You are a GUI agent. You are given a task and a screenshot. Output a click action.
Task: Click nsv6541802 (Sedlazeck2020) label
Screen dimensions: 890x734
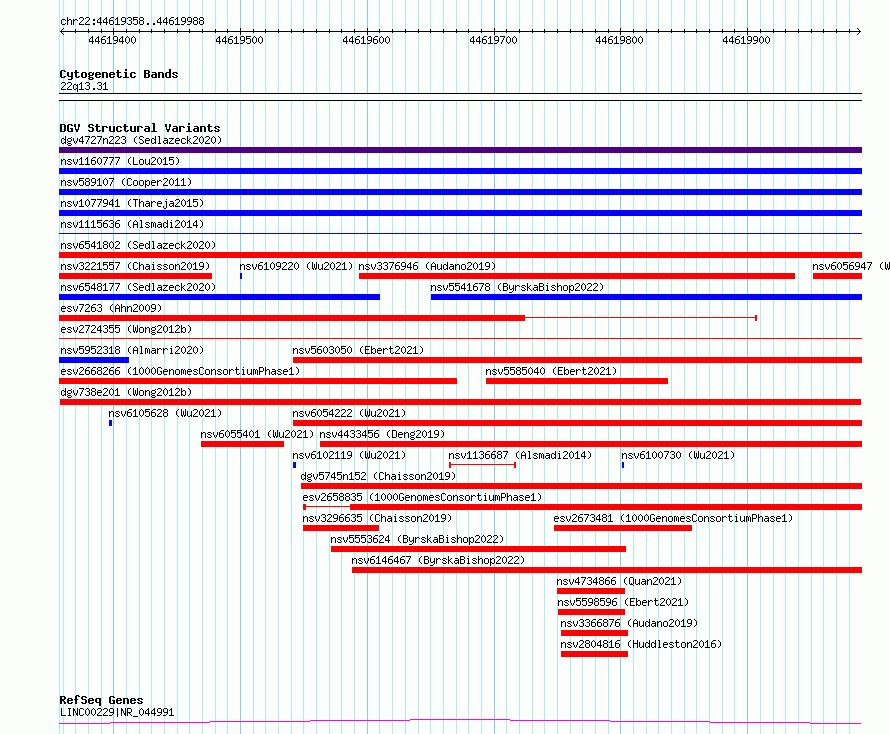[x=138, y=245]
